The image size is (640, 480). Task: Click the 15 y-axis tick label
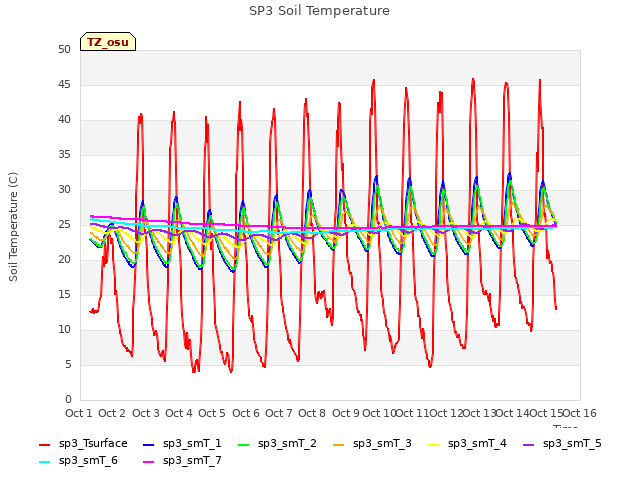pos(64,294)
